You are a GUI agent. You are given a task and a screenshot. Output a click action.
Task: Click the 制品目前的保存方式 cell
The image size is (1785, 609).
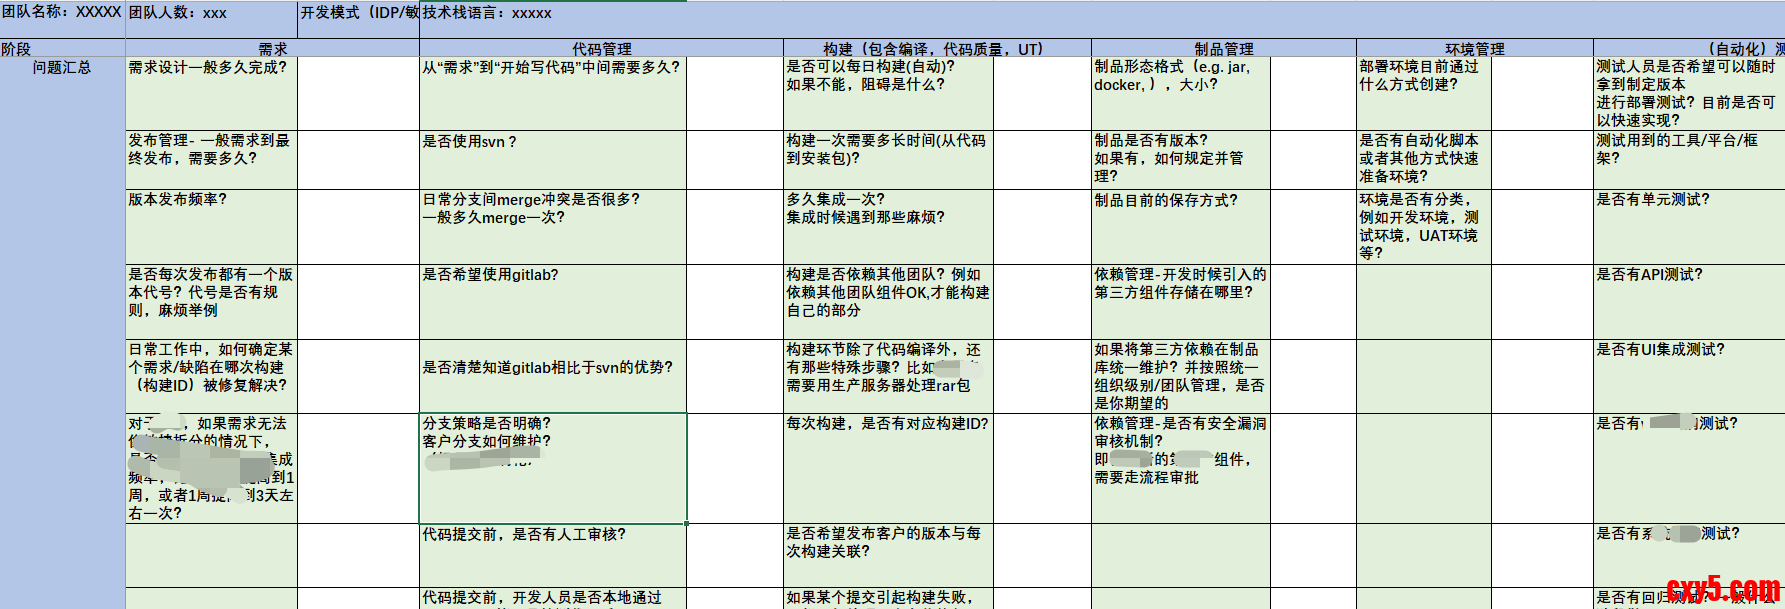(1223, 226)
